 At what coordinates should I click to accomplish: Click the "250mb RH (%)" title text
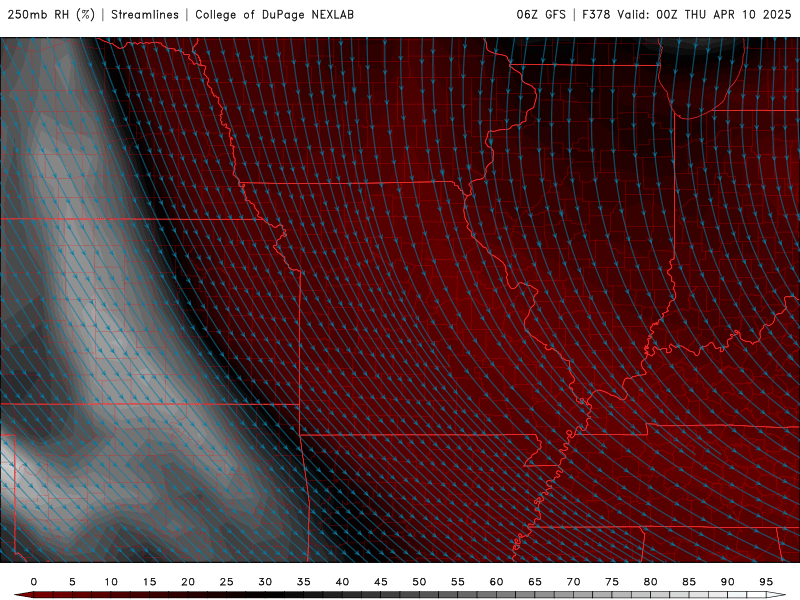click(52, 15)
